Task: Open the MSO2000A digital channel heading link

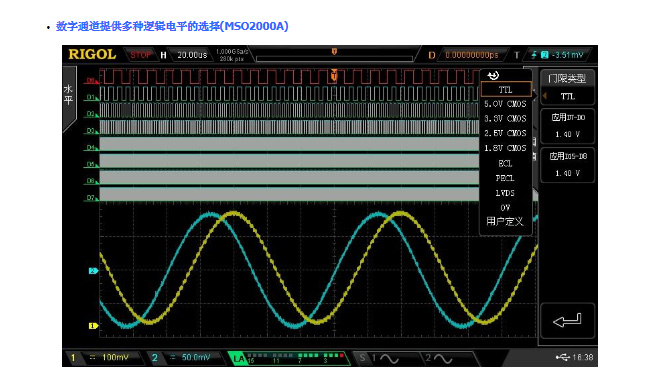Action: (x=172, y=26)
